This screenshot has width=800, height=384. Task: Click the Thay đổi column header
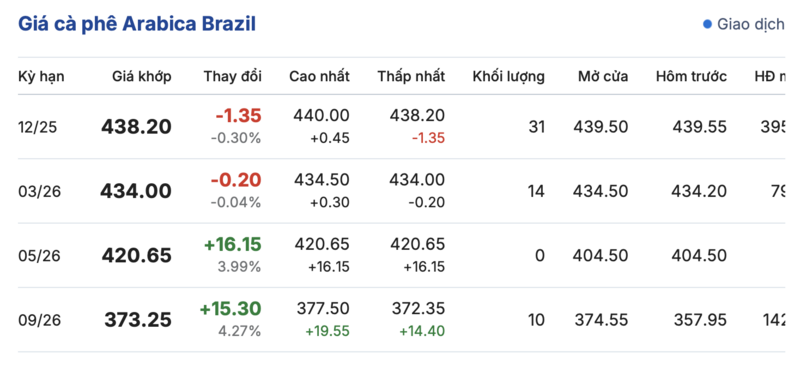[233, 76]
